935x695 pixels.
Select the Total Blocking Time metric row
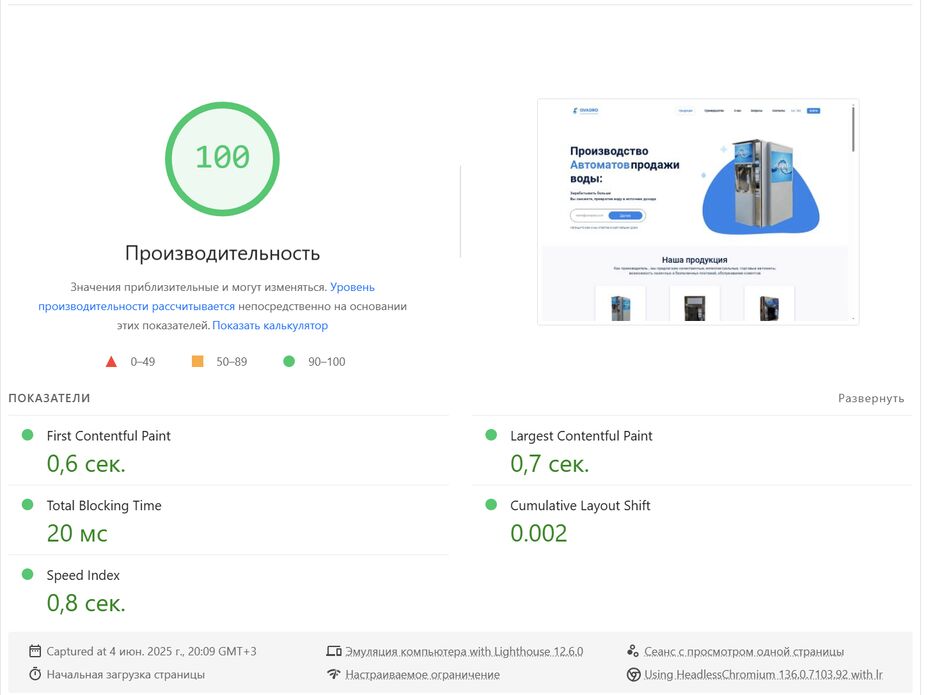(x=104, y=506)
